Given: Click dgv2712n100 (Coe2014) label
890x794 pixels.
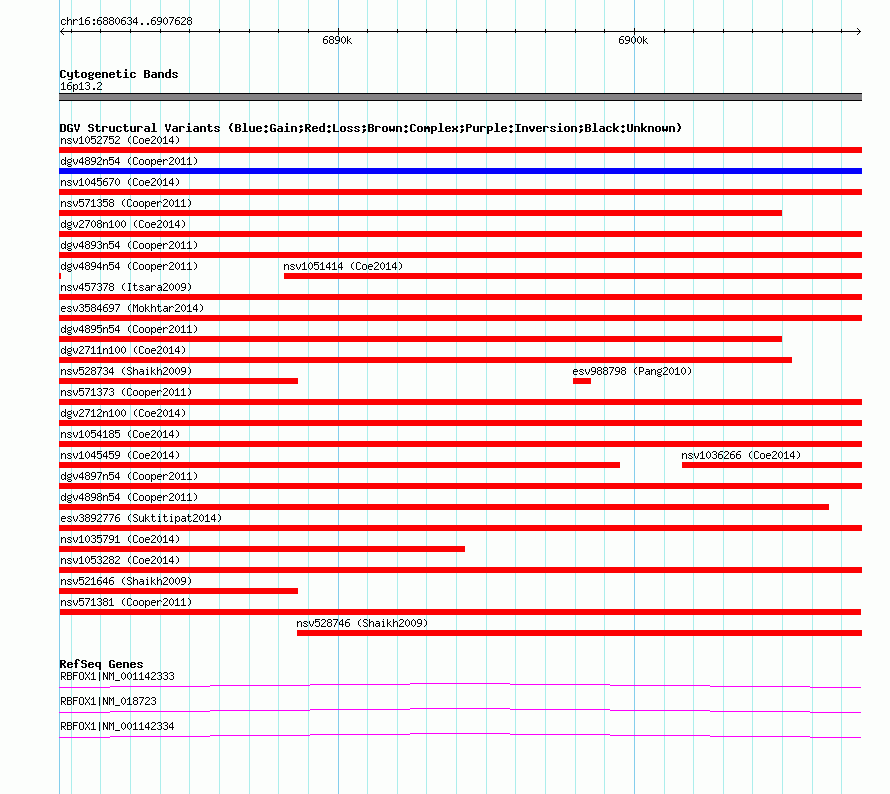Looking at the screenshot, I should [123, 413].
